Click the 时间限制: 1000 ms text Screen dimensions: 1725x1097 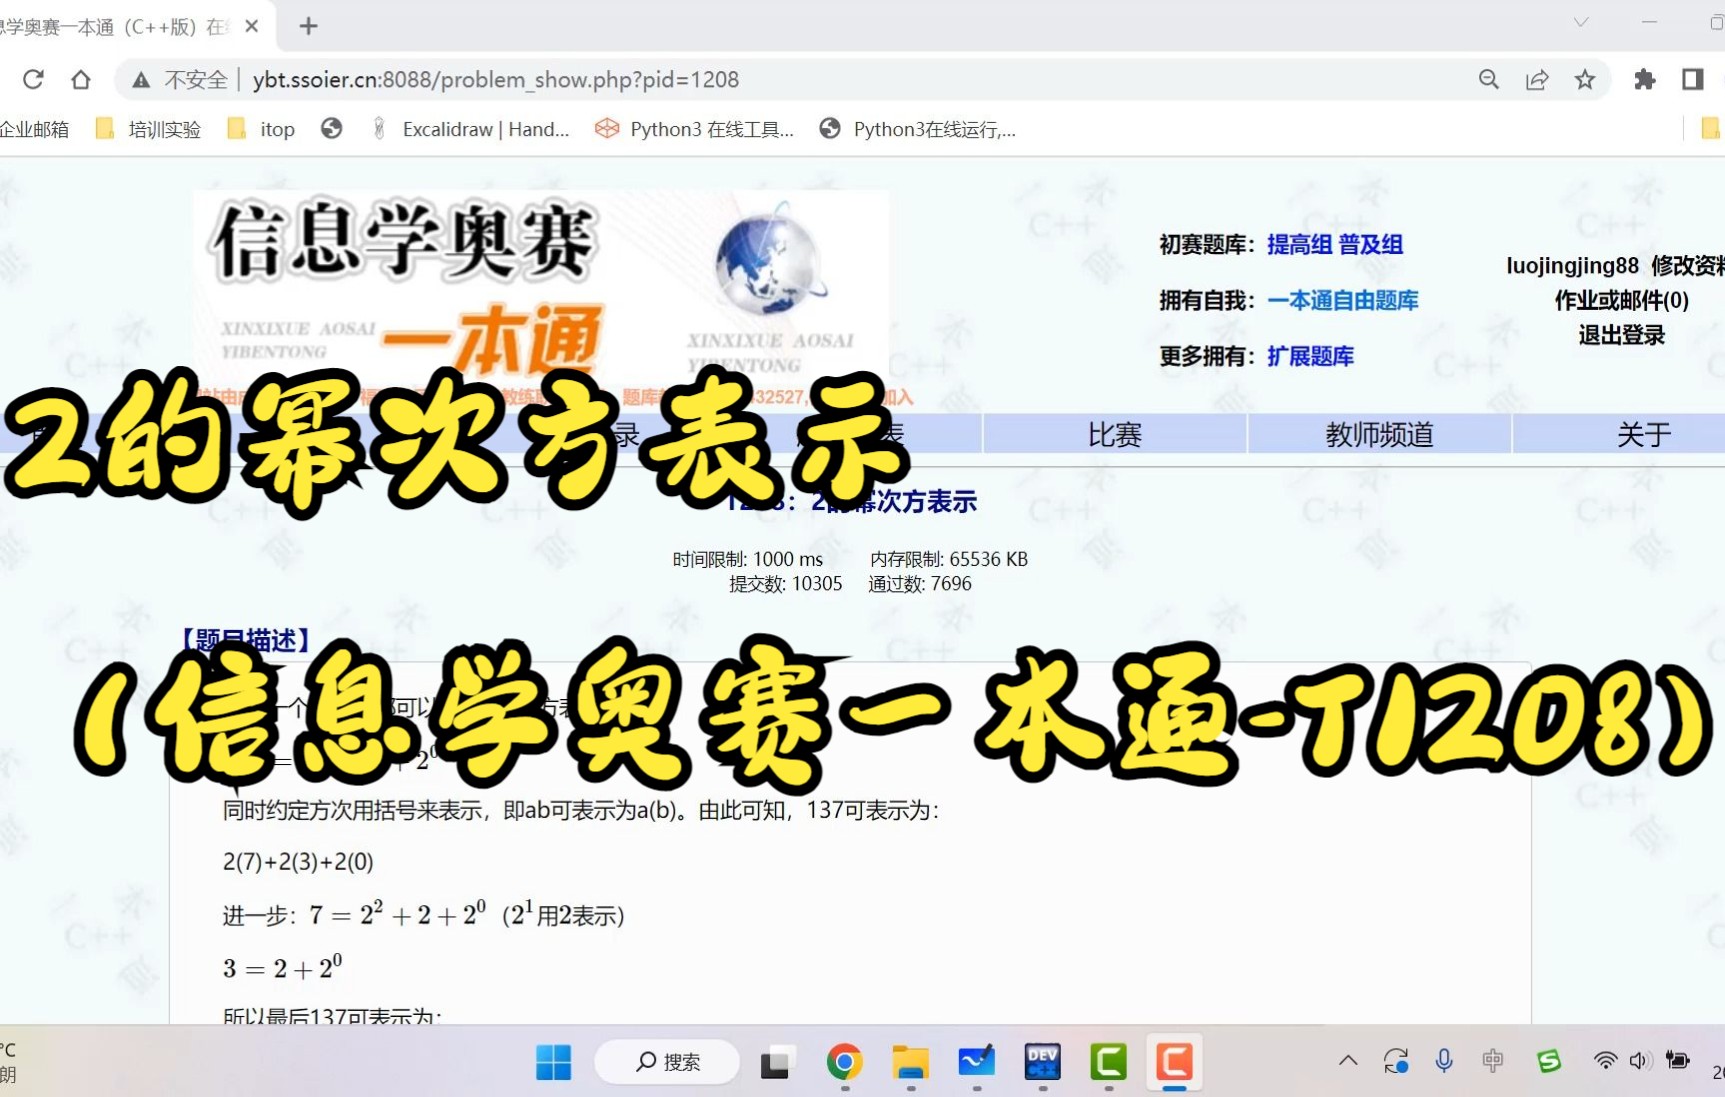pos(748,559)
